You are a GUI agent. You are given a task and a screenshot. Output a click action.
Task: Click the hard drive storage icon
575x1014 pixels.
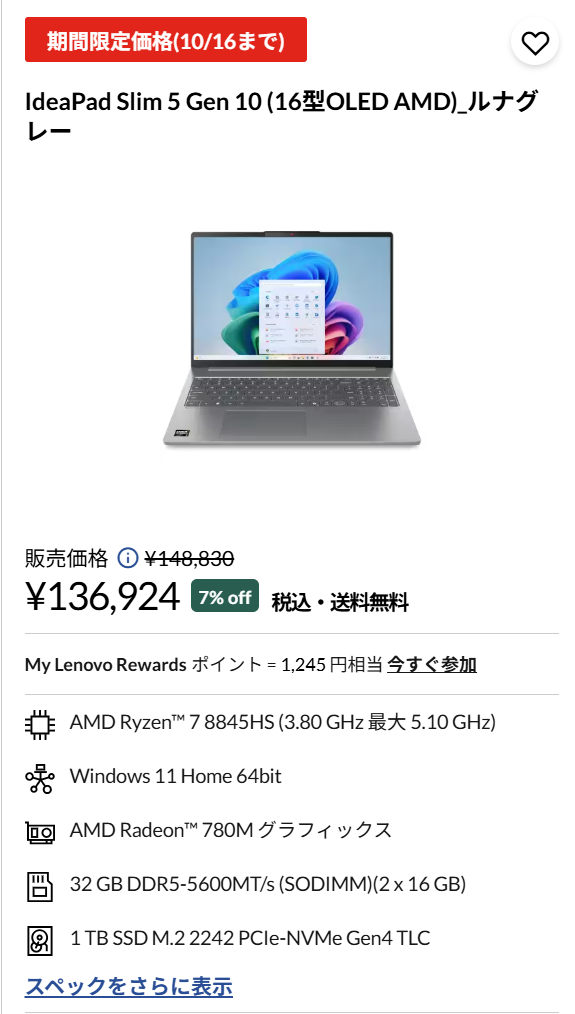41,940
